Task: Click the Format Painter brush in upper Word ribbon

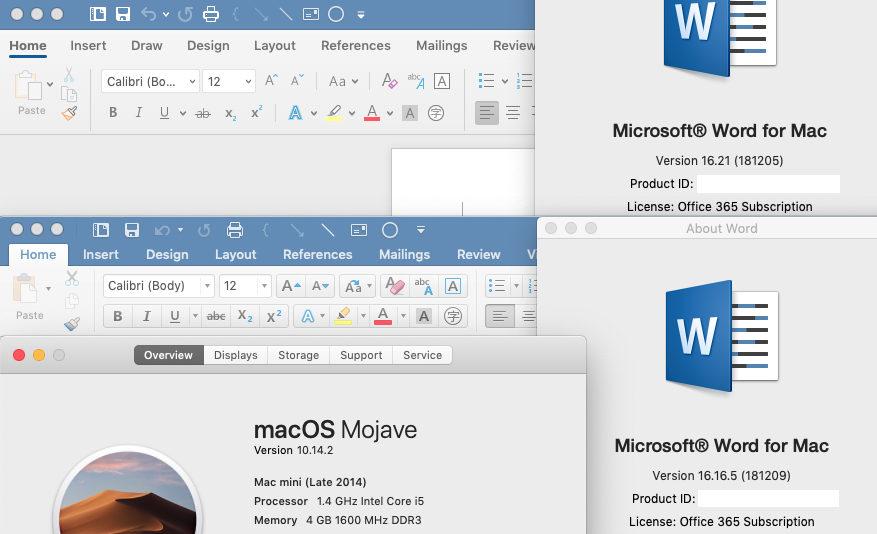Action: tap(69, 114)
